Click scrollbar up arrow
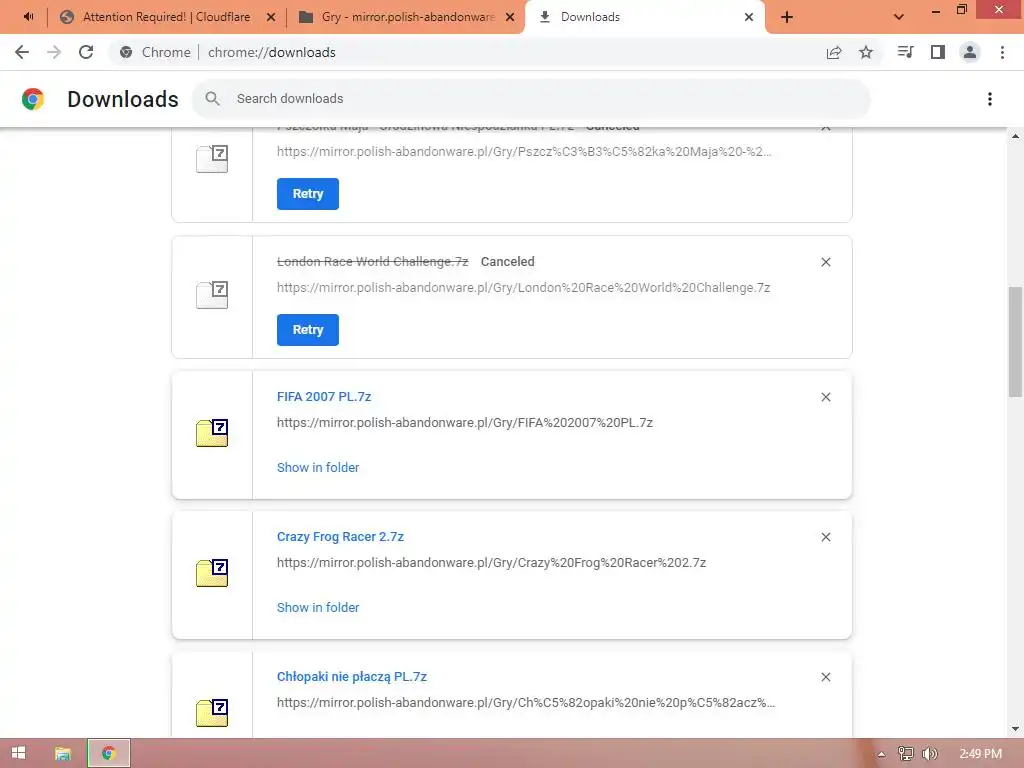Image resolution: width=1024 pixels, height=768 pixels. [1015, 136]
